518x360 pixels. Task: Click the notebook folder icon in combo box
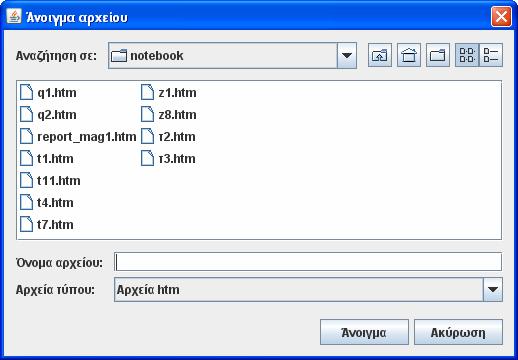pyautogui.click(x=119, y=56)
